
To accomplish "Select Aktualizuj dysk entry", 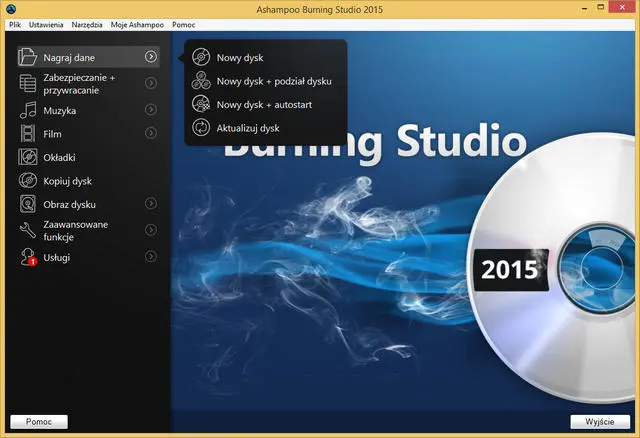I will [x=248, y=128].
